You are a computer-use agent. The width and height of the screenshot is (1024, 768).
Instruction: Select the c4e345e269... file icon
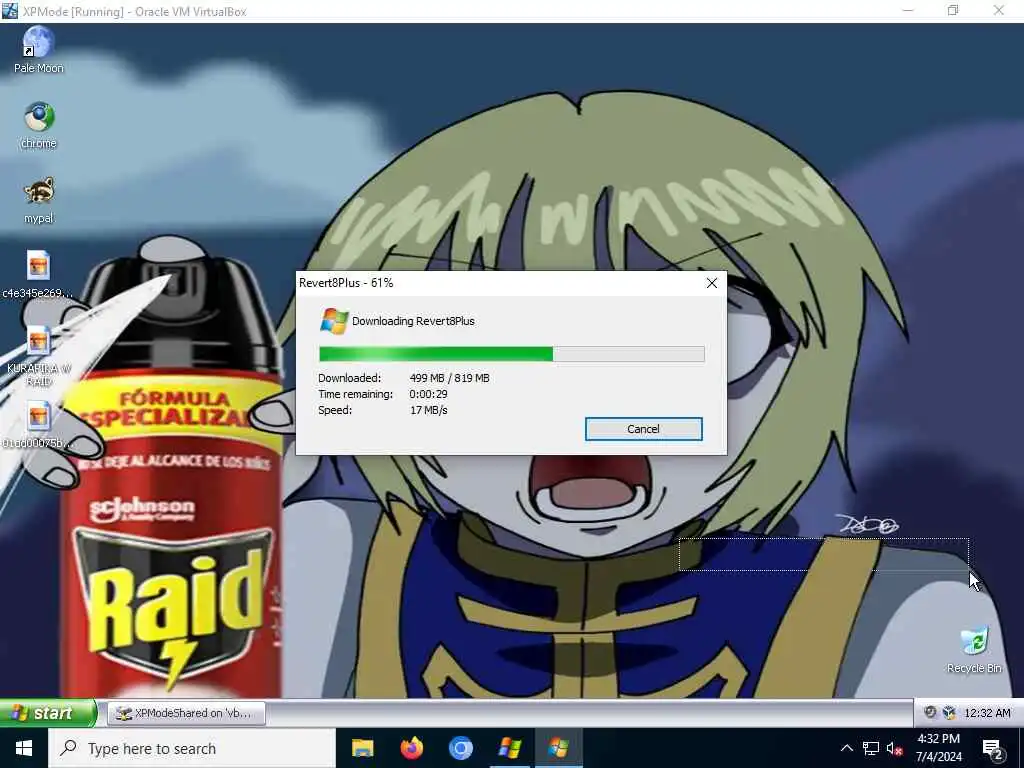click(x=38, y=275)
